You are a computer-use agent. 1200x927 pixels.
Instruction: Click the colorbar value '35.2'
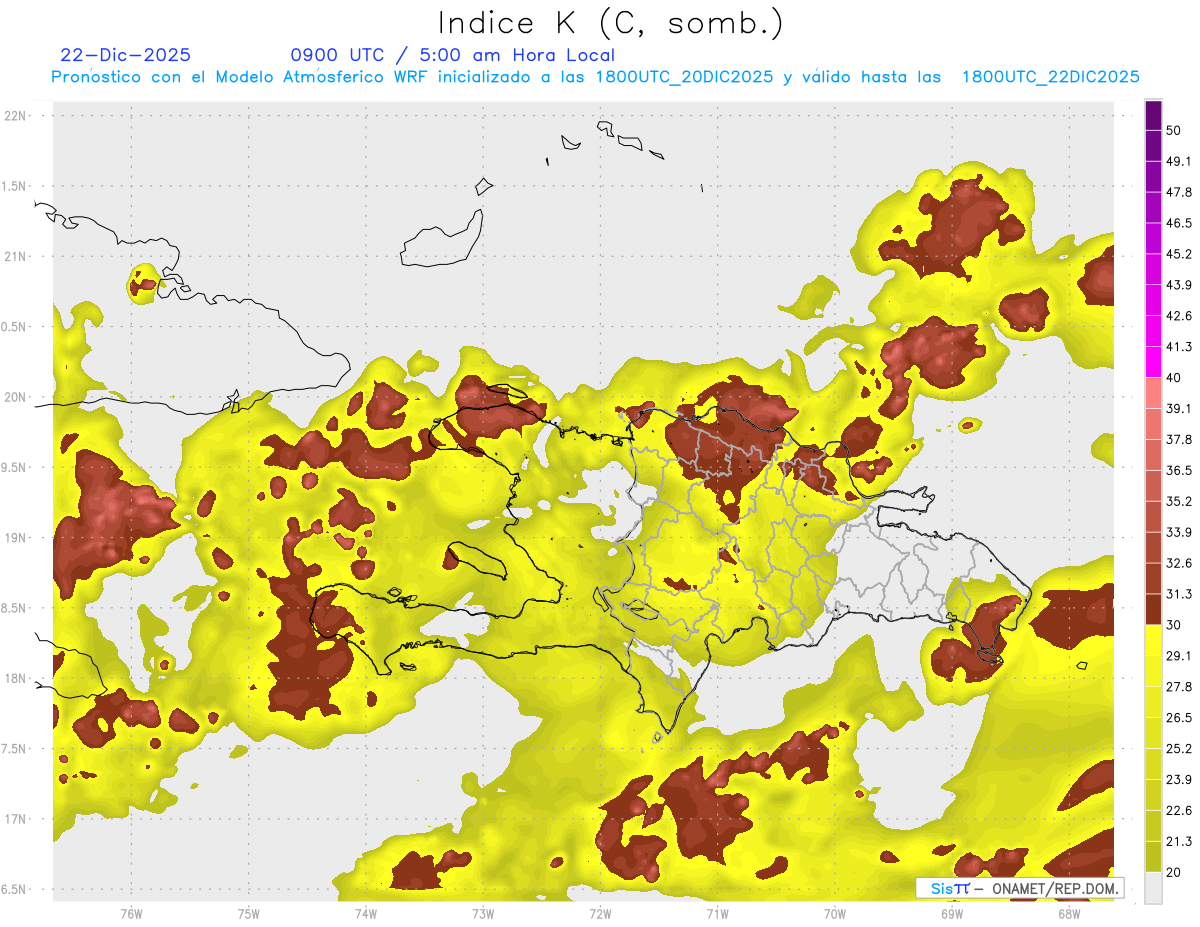coord(1179,501)
